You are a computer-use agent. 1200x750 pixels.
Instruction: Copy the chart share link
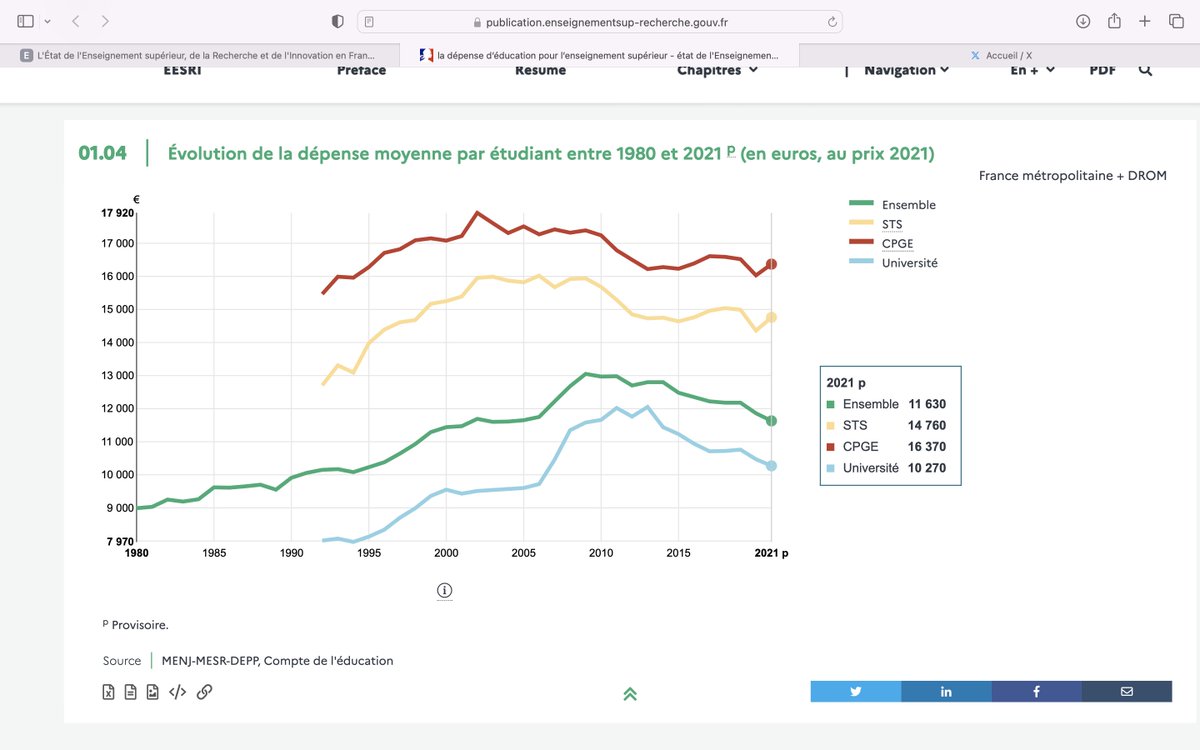[205, 691]
